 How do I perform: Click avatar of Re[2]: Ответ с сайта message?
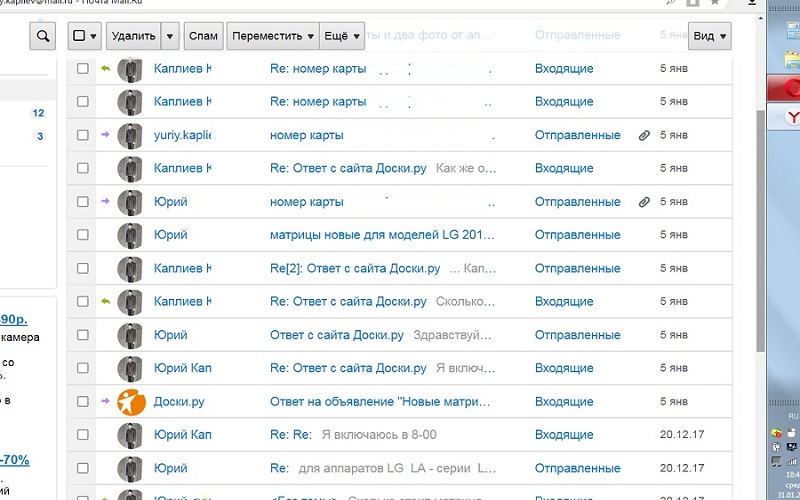131,269
